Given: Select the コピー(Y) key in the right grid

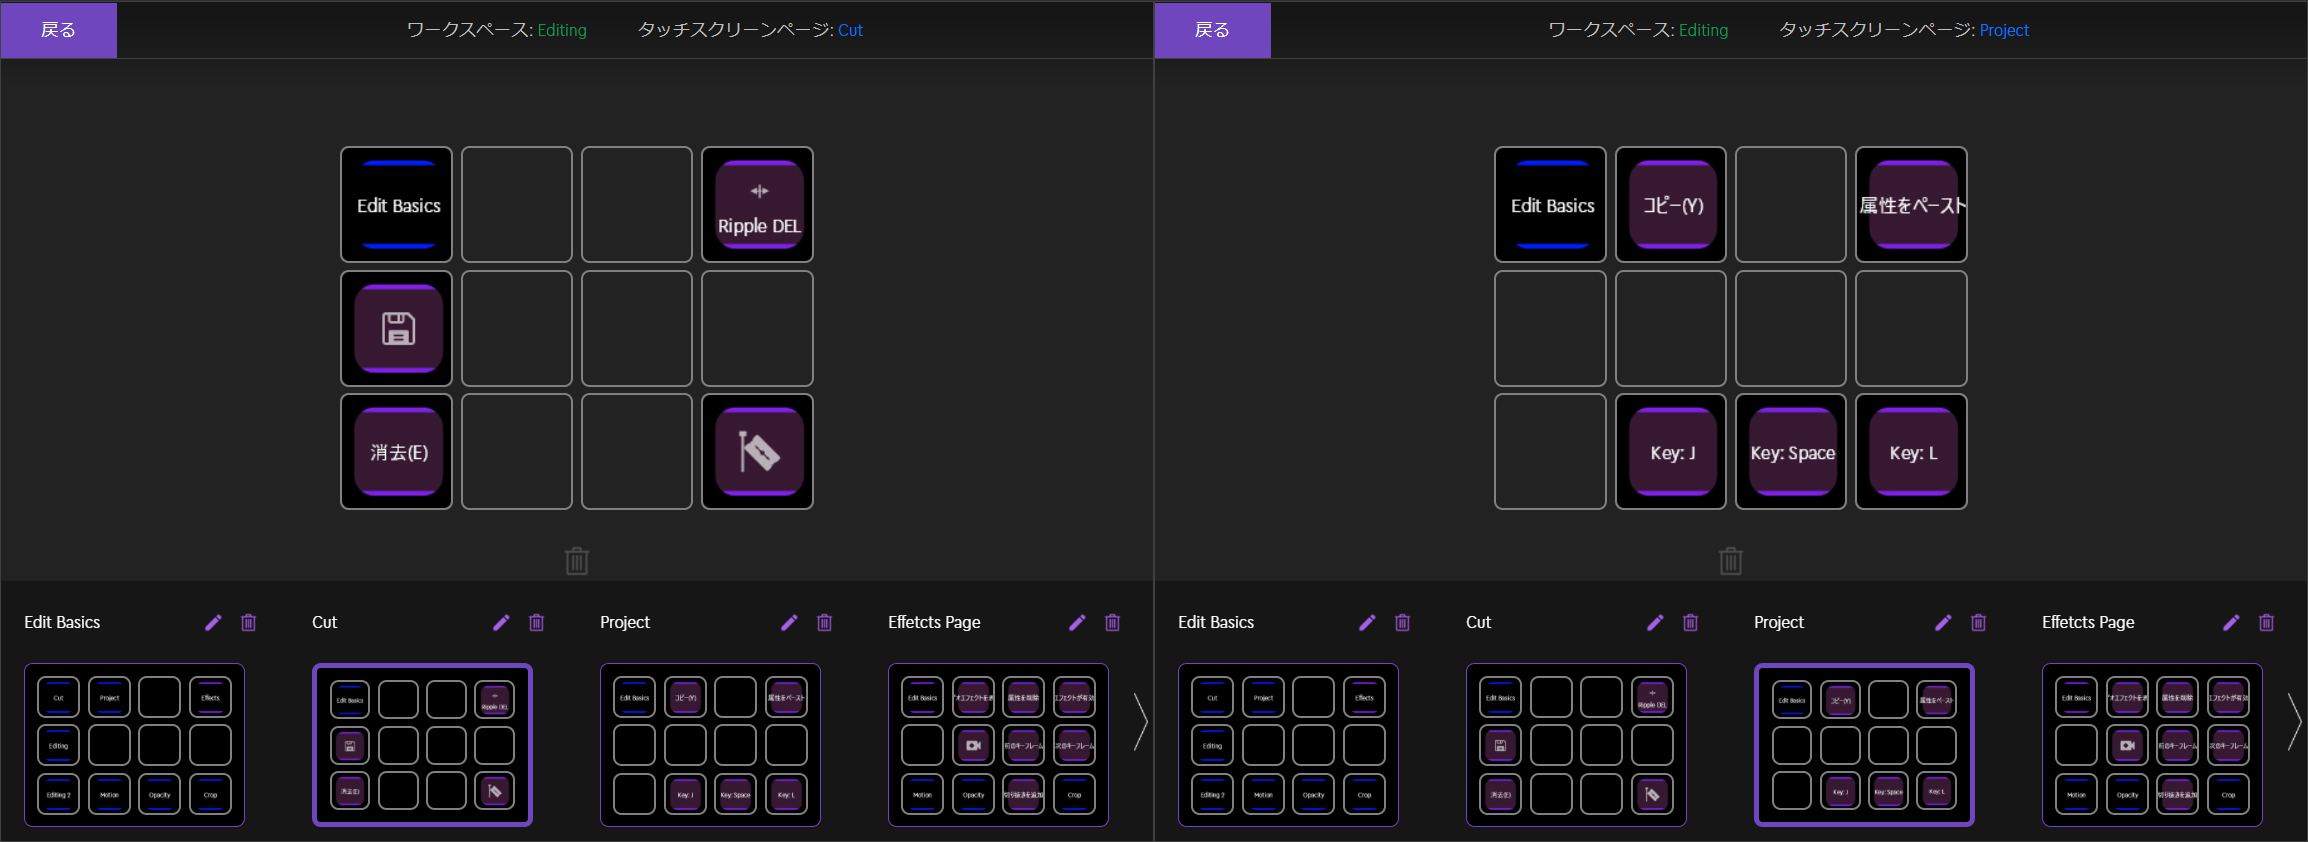Looking at the screenshot, I should pyautogui.click(x=1671, y=205).
